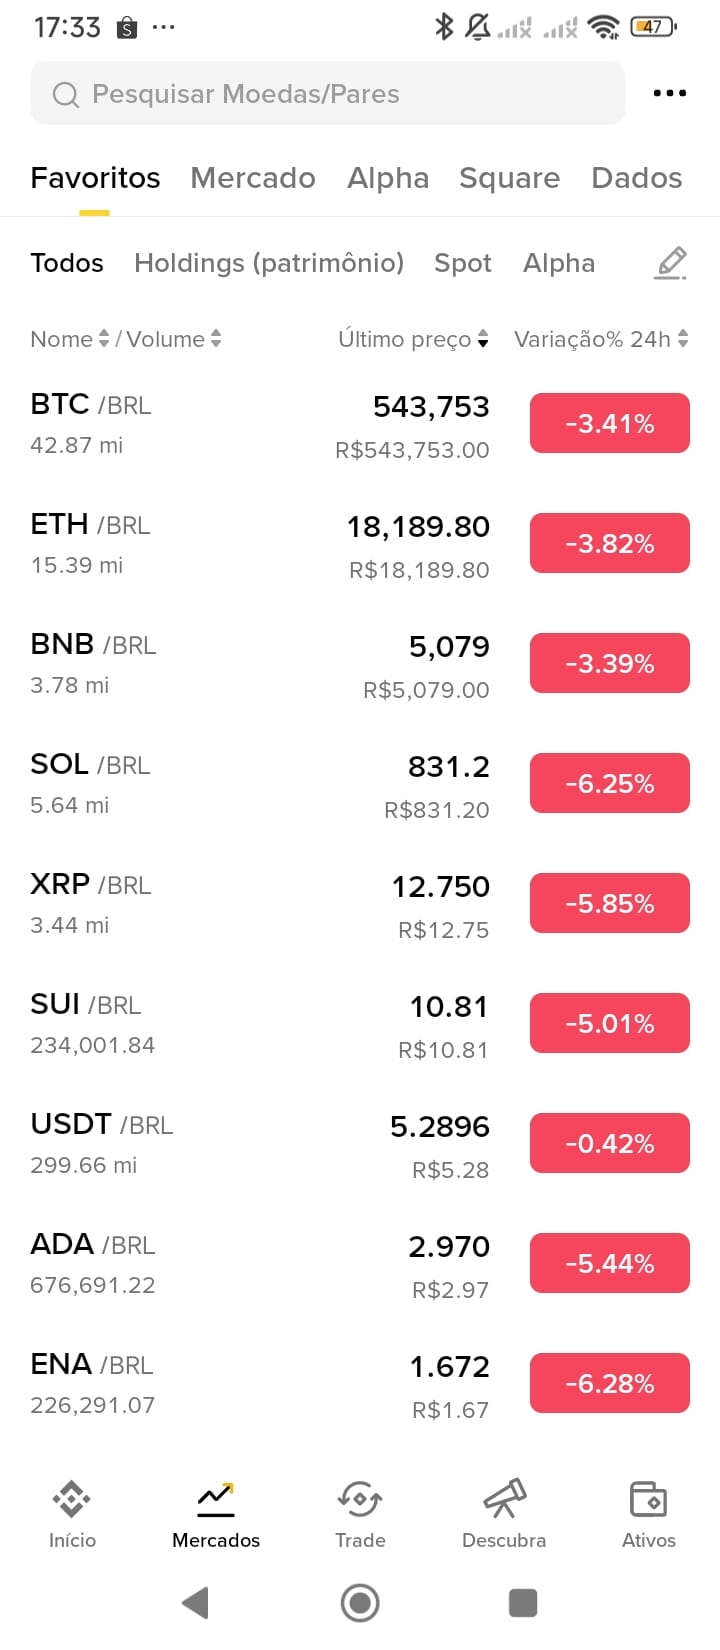Open Descubra telescope icon
The image size is (720, 1650).
(504, 1499)
